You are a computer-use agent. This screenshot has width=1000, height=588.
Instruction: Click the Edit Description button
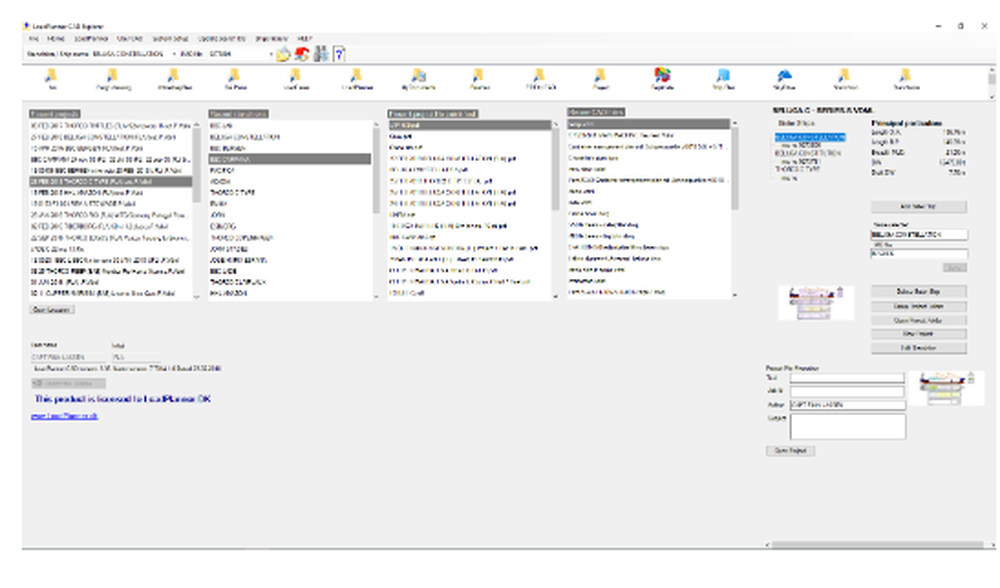pyautogui.click(x=918, y=348)
